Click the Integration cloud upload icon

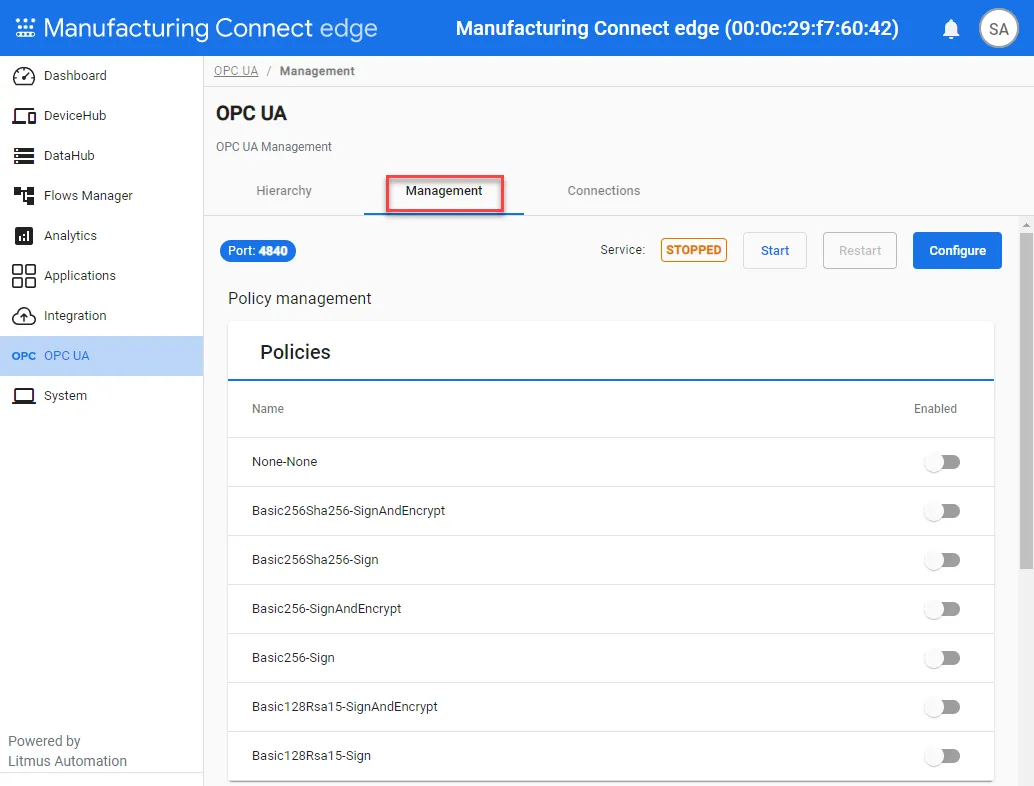[24, 316]
